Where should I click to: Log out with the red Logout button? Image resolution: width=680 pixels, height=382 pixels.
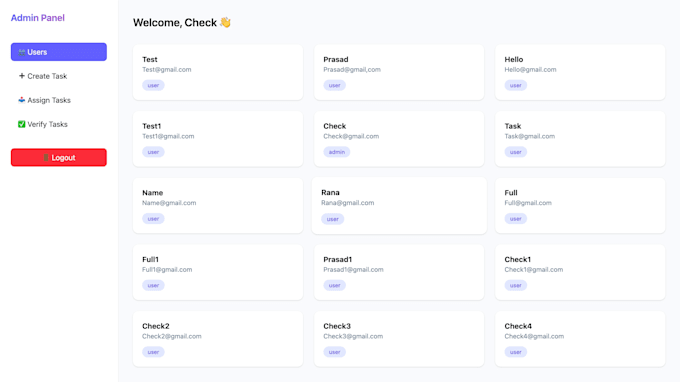click(59, 157)
